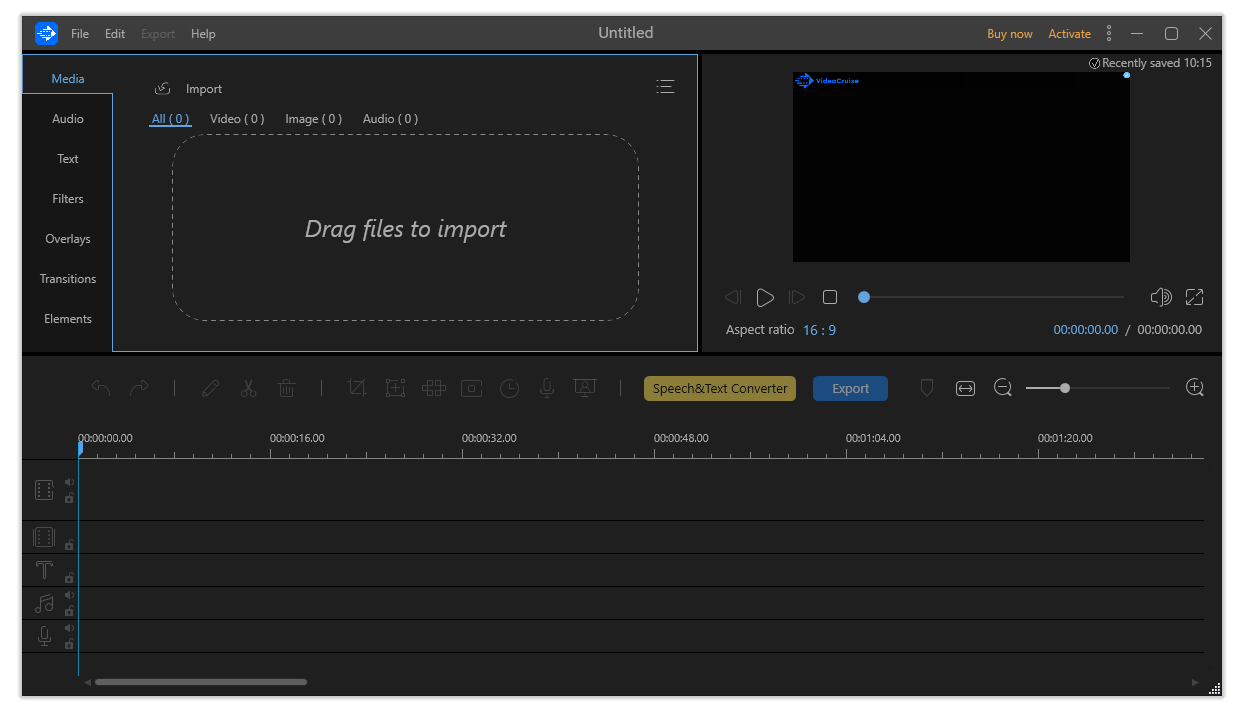Switch to the Transitions tab
1235x711 pixels.
point(68,279)
